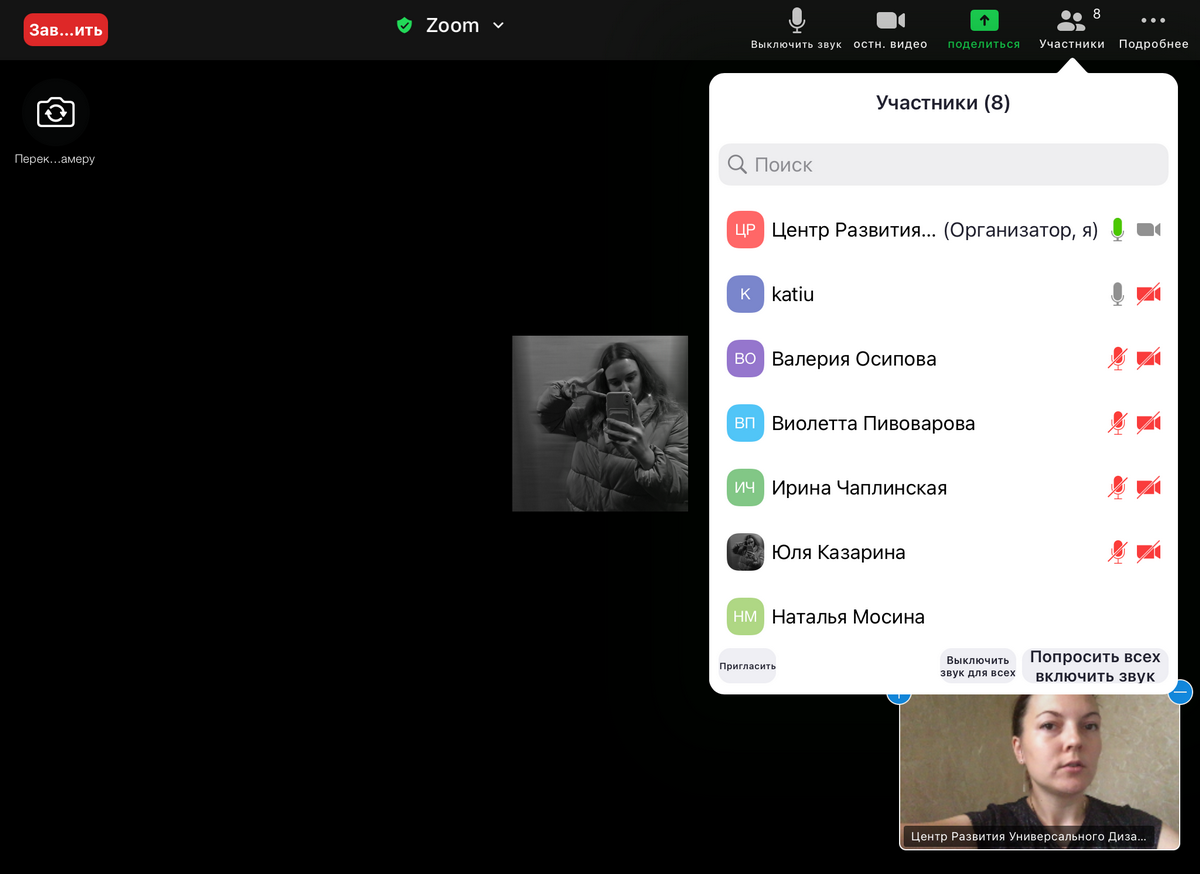Click the video-off icon for Юля Казарина
Image resolution: width=1200 pixels, height=874 pixels.
point(1149,552)
